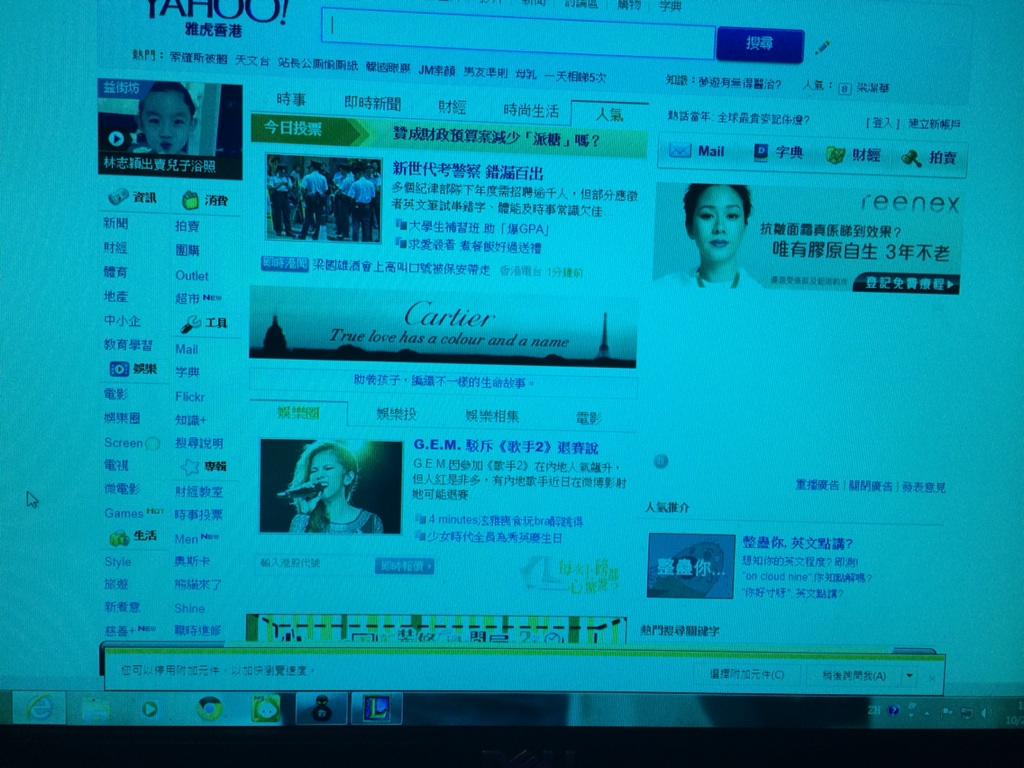Open headline 新世代考警察 錯漏百出
Screen dimensions: 1024x768
click(468, 172)
